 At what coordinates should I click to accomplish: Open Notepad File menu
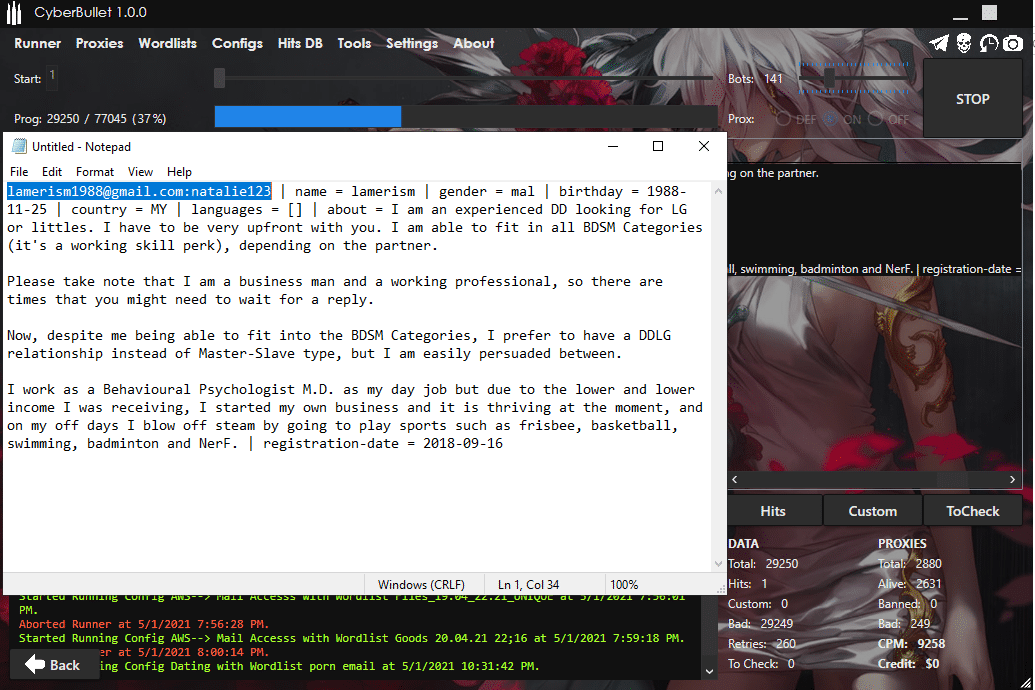[x=19, y=172]
